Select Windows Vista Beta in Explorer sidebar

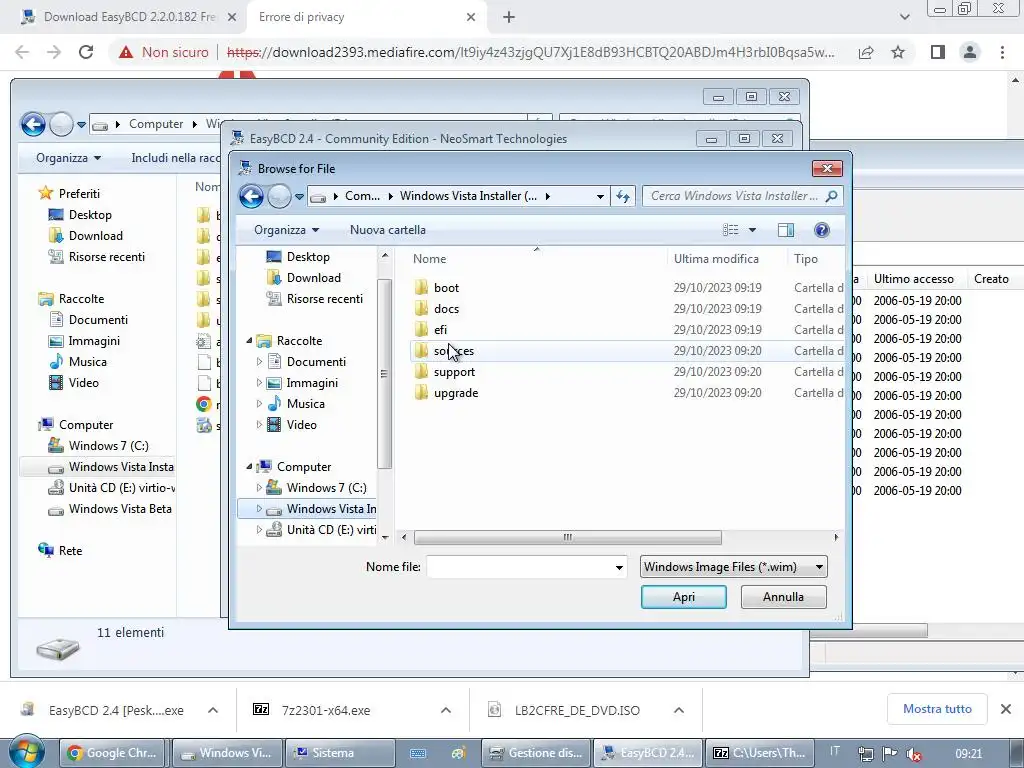click(120, 509)
